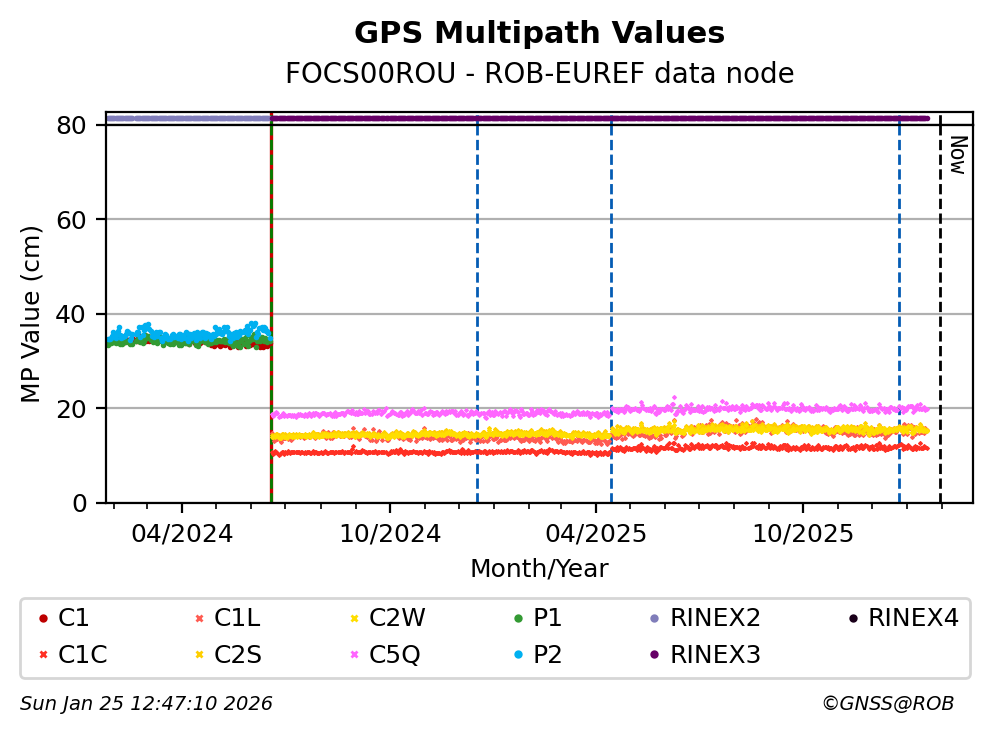Click the FOCS00ROU station subtitle

coord(539,74)
